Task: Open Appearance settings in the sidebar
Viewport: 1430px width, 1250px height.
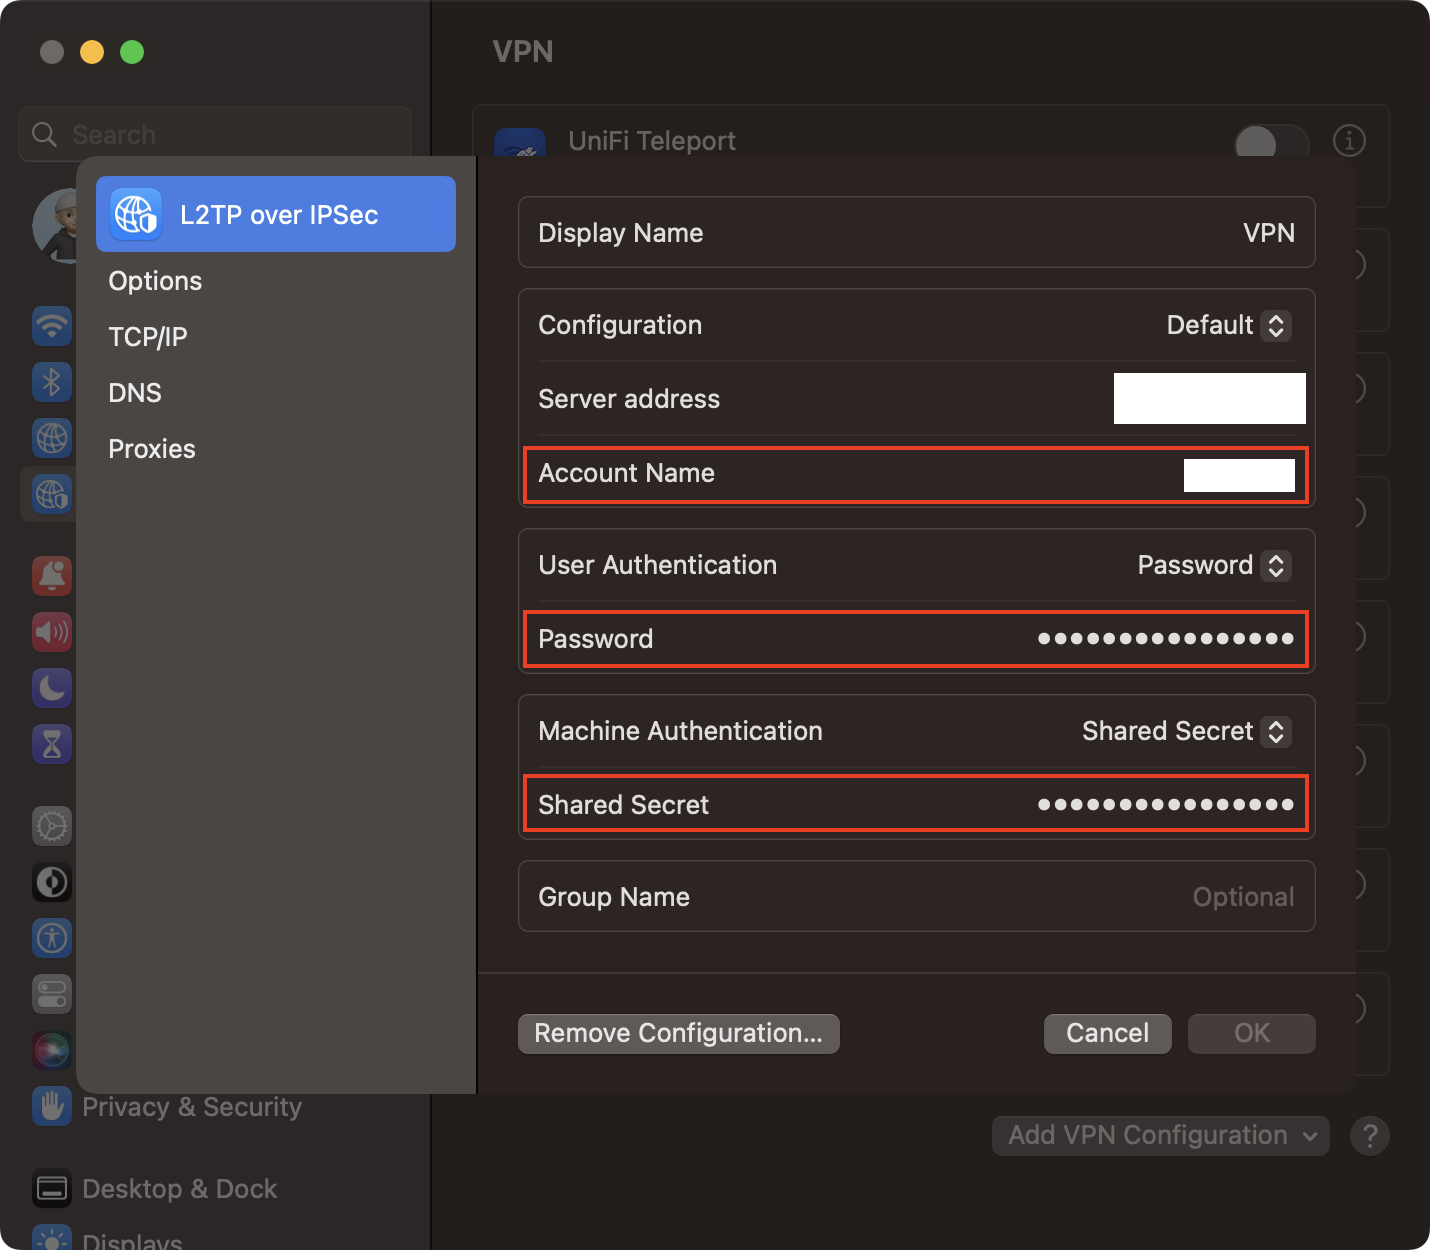Action: tap(51, 882)
